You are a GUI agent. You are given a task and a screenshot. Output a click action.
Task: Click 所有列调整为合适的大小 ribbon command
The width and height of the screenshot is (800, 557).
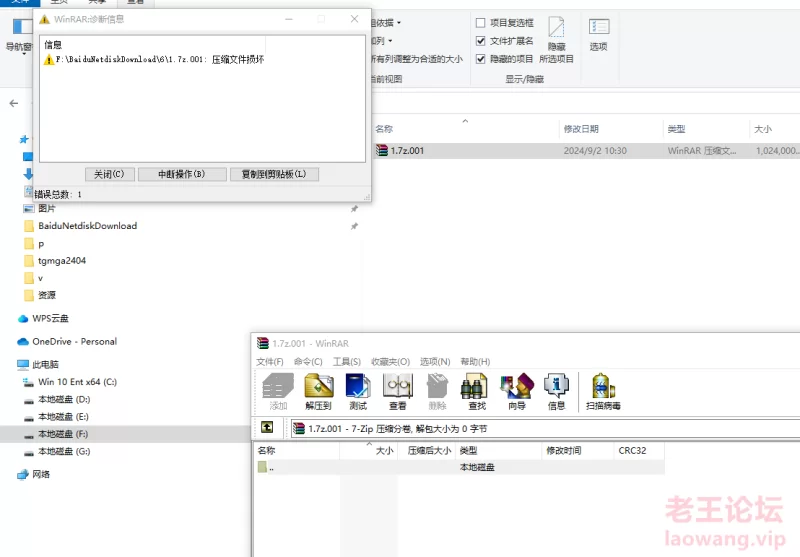417,59
